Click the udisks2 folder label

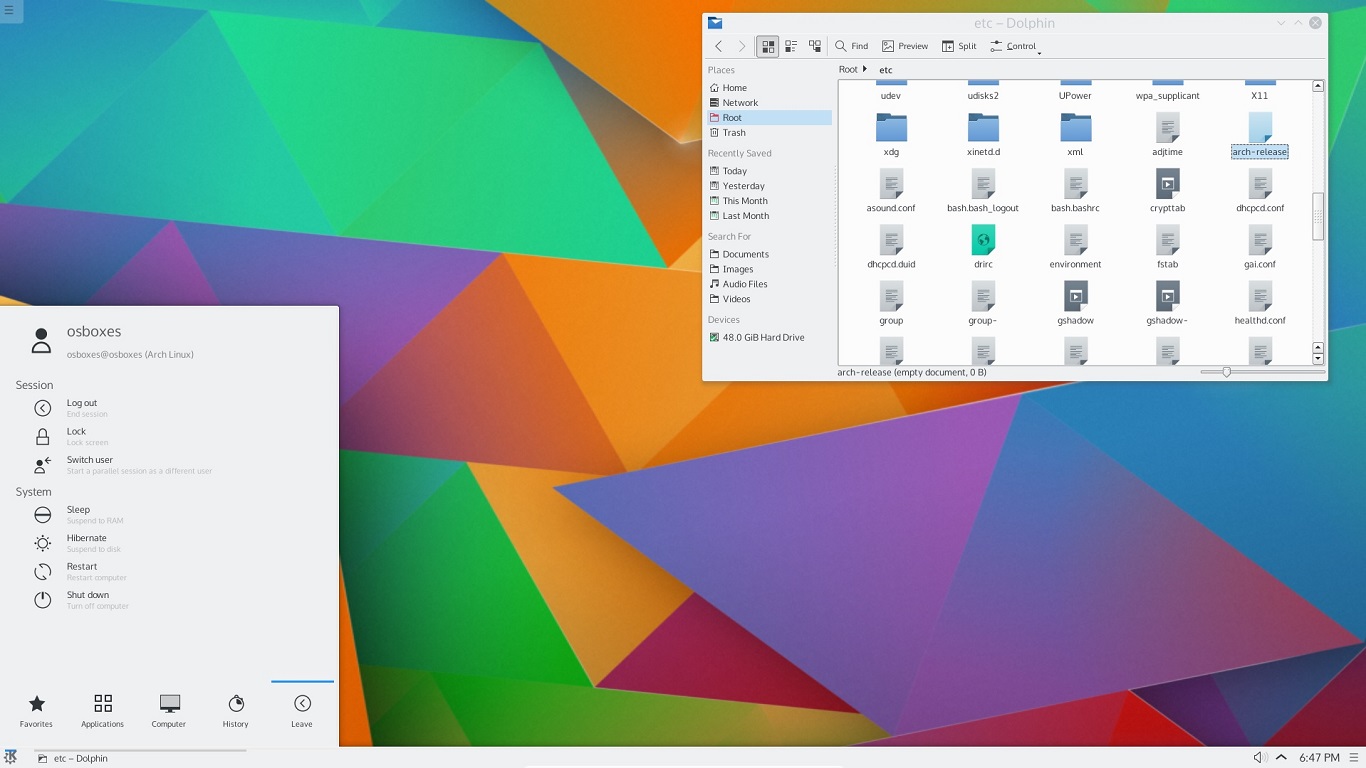click(983, 96)
